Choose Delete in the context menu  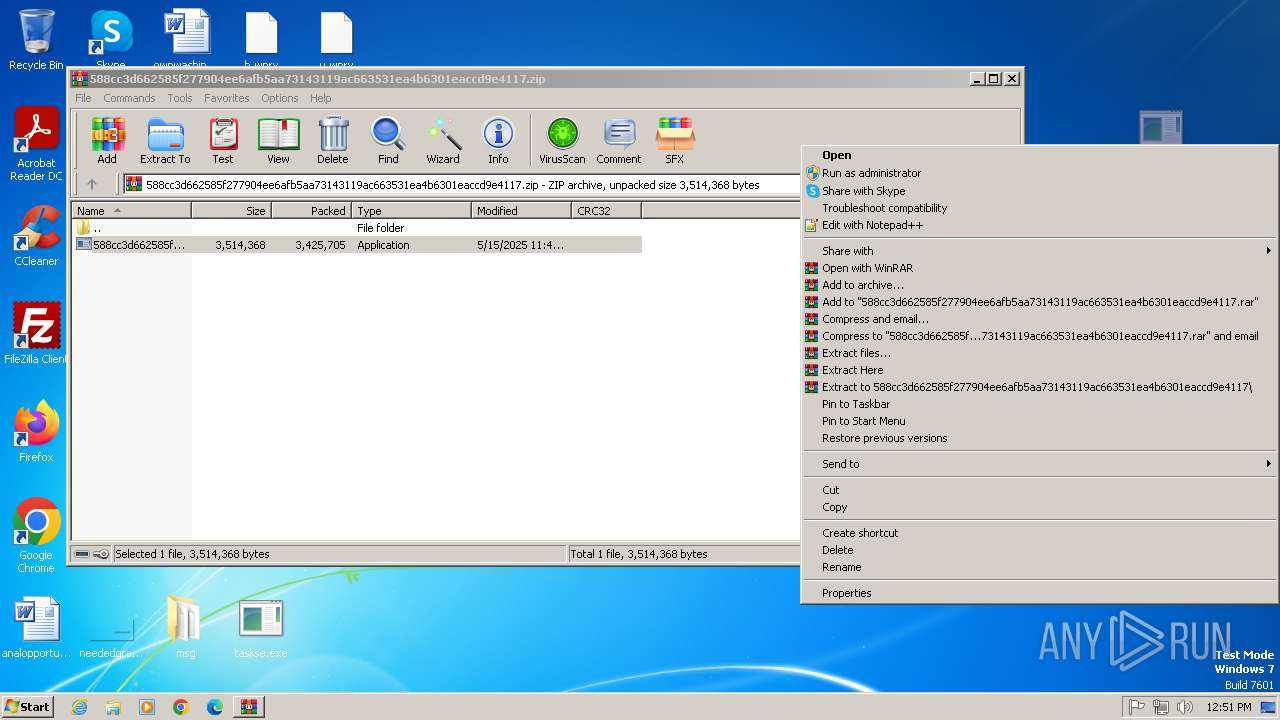pos(1040,550)
